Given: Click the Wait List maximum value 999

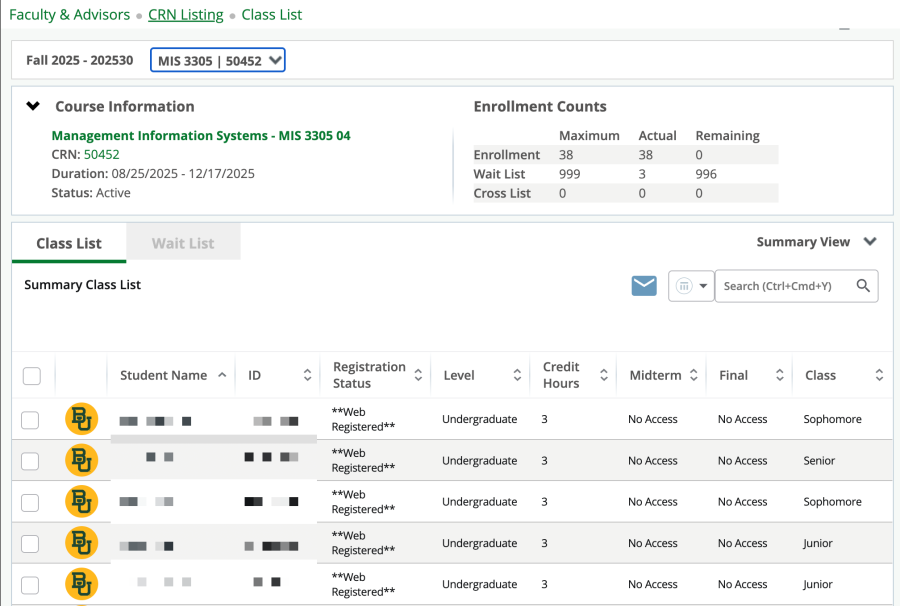Looking at the screenshot, I should coord(569,174).
